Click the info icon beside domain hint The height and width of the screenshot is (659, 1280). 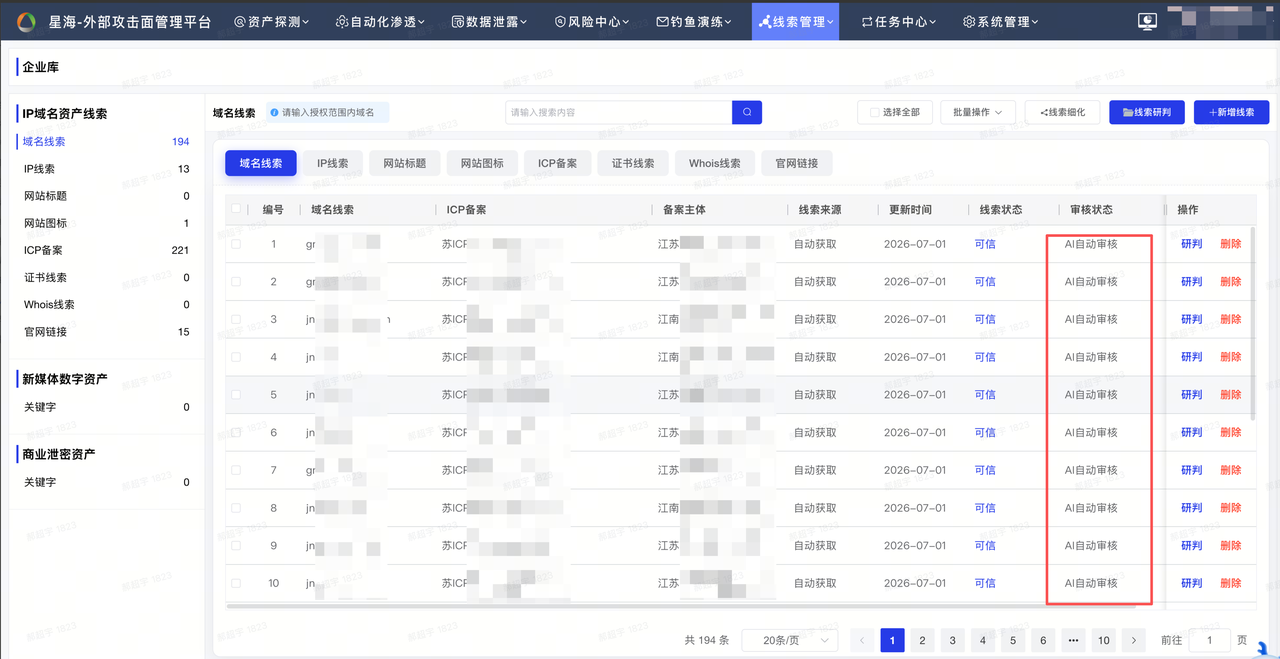274,113
